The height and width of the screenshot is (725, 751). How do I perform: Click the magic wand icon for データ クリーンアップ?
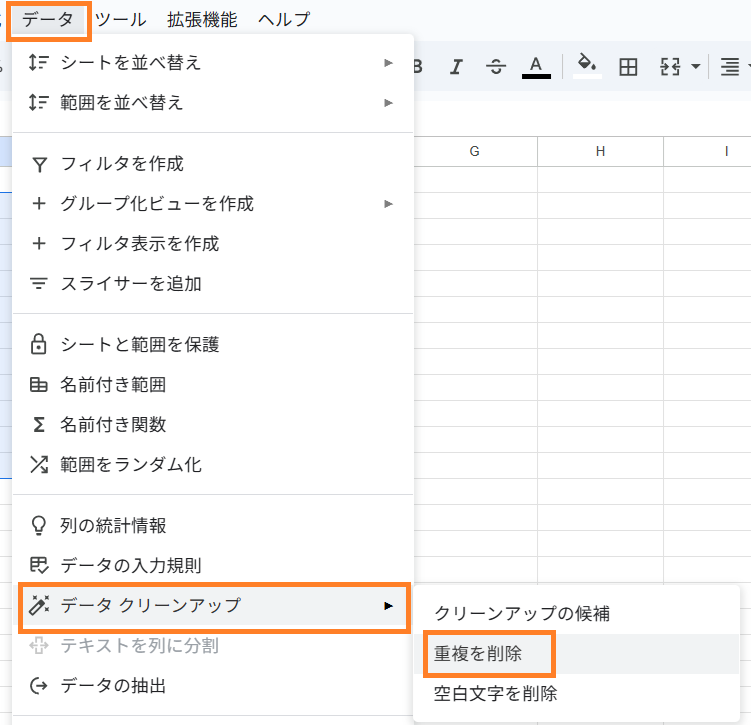[39, 605]
